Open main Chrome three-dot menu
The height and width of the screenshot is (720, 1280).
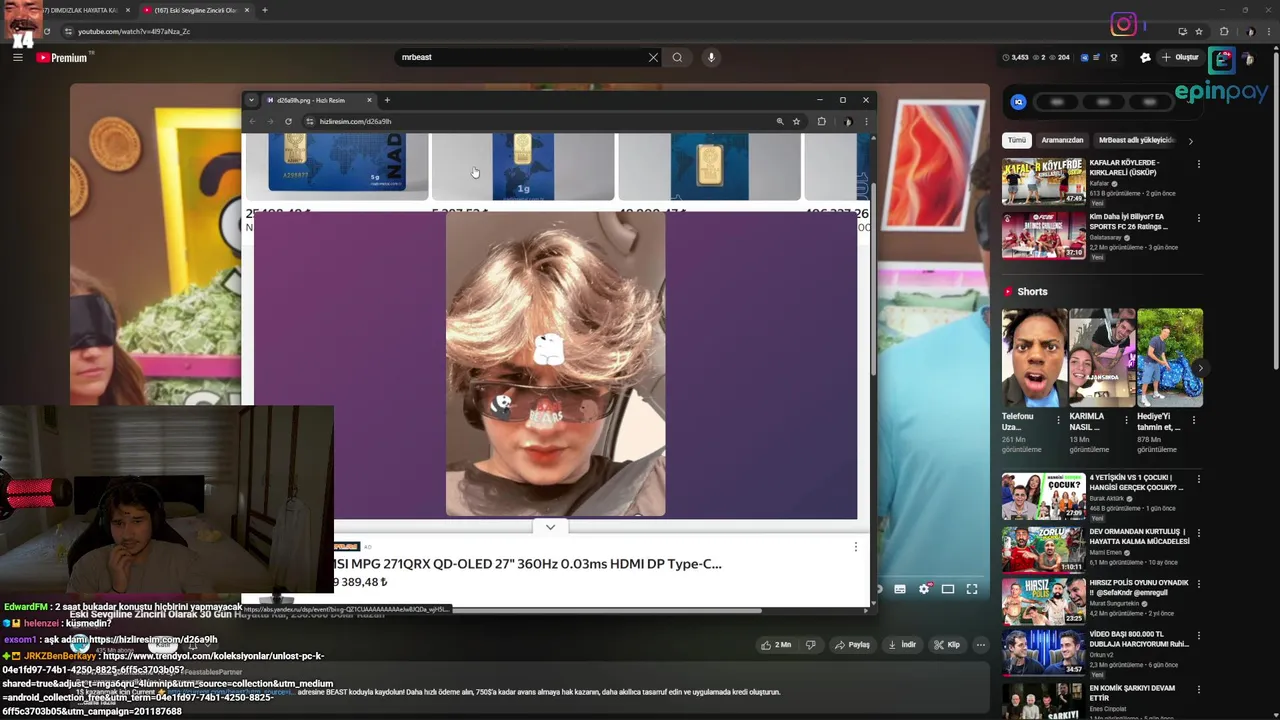coord(1267,31)
